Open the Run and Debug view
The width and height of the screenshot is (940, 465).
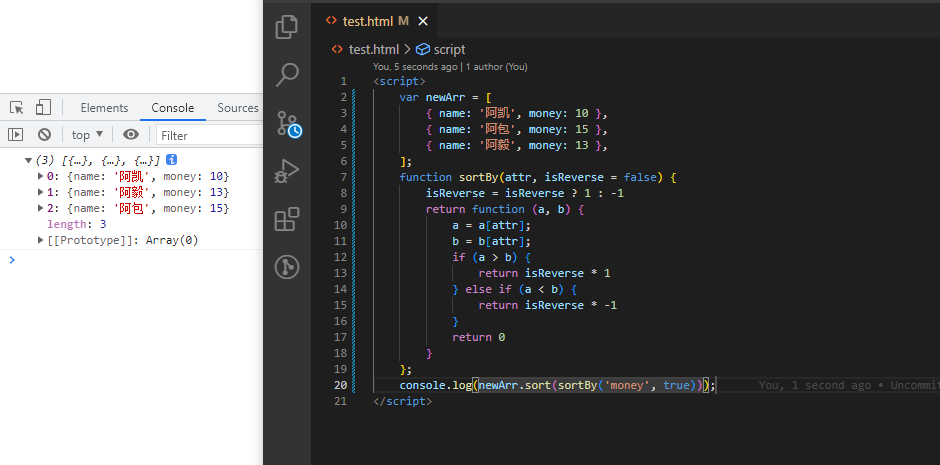pyautogui.click(x=287, y=171)
